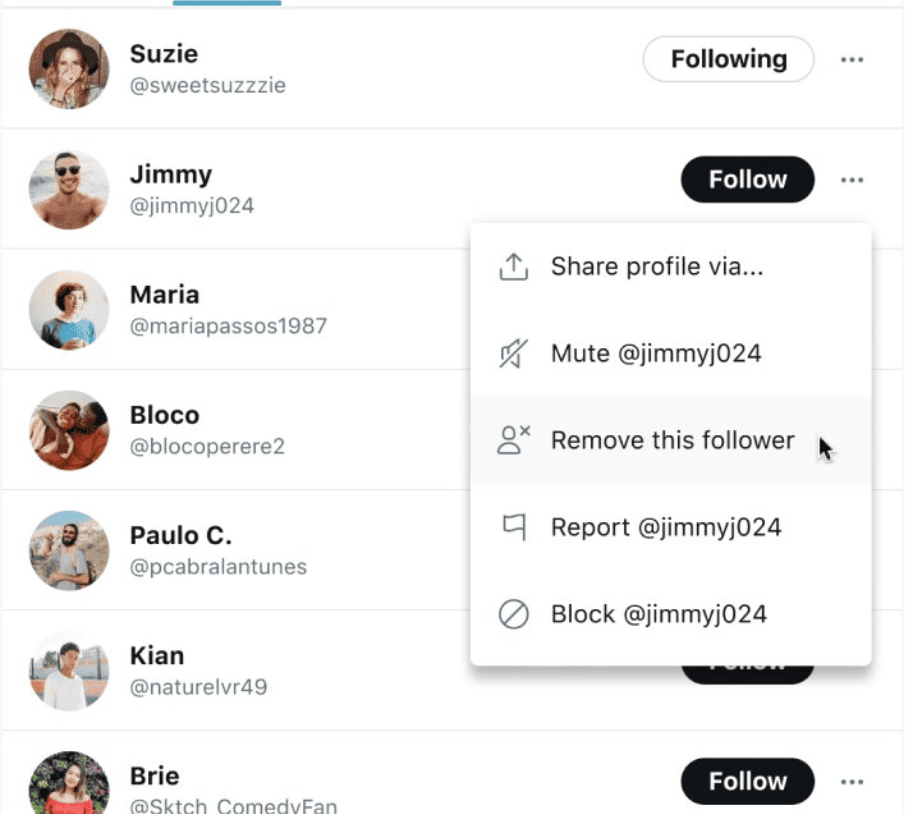Choose Share profile via... from menu

657,267
